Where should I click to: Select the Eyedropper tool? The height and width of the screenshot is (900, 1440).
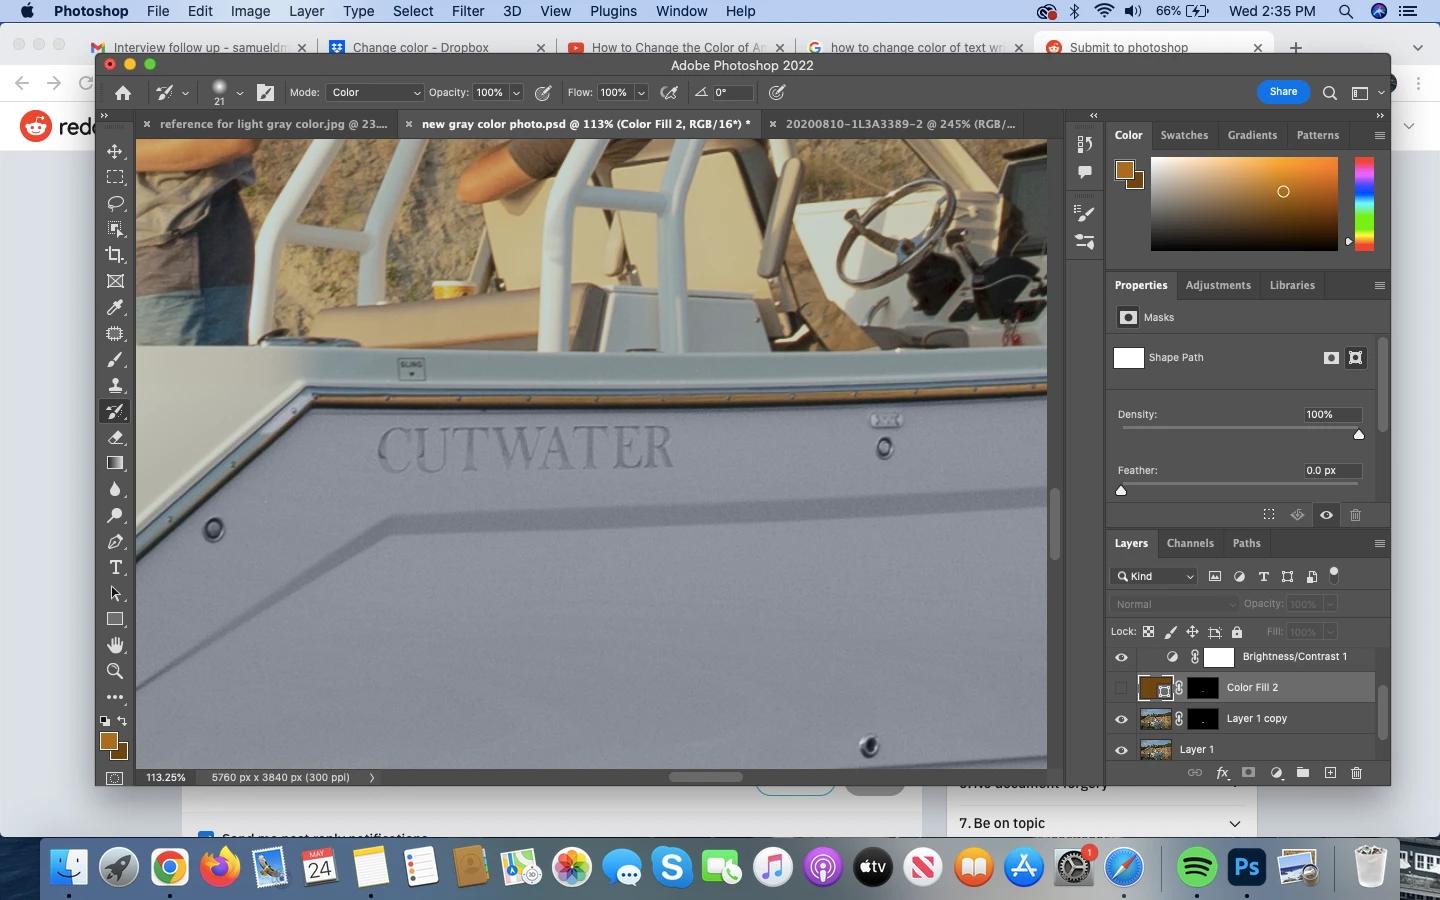[x=115, y=308]
